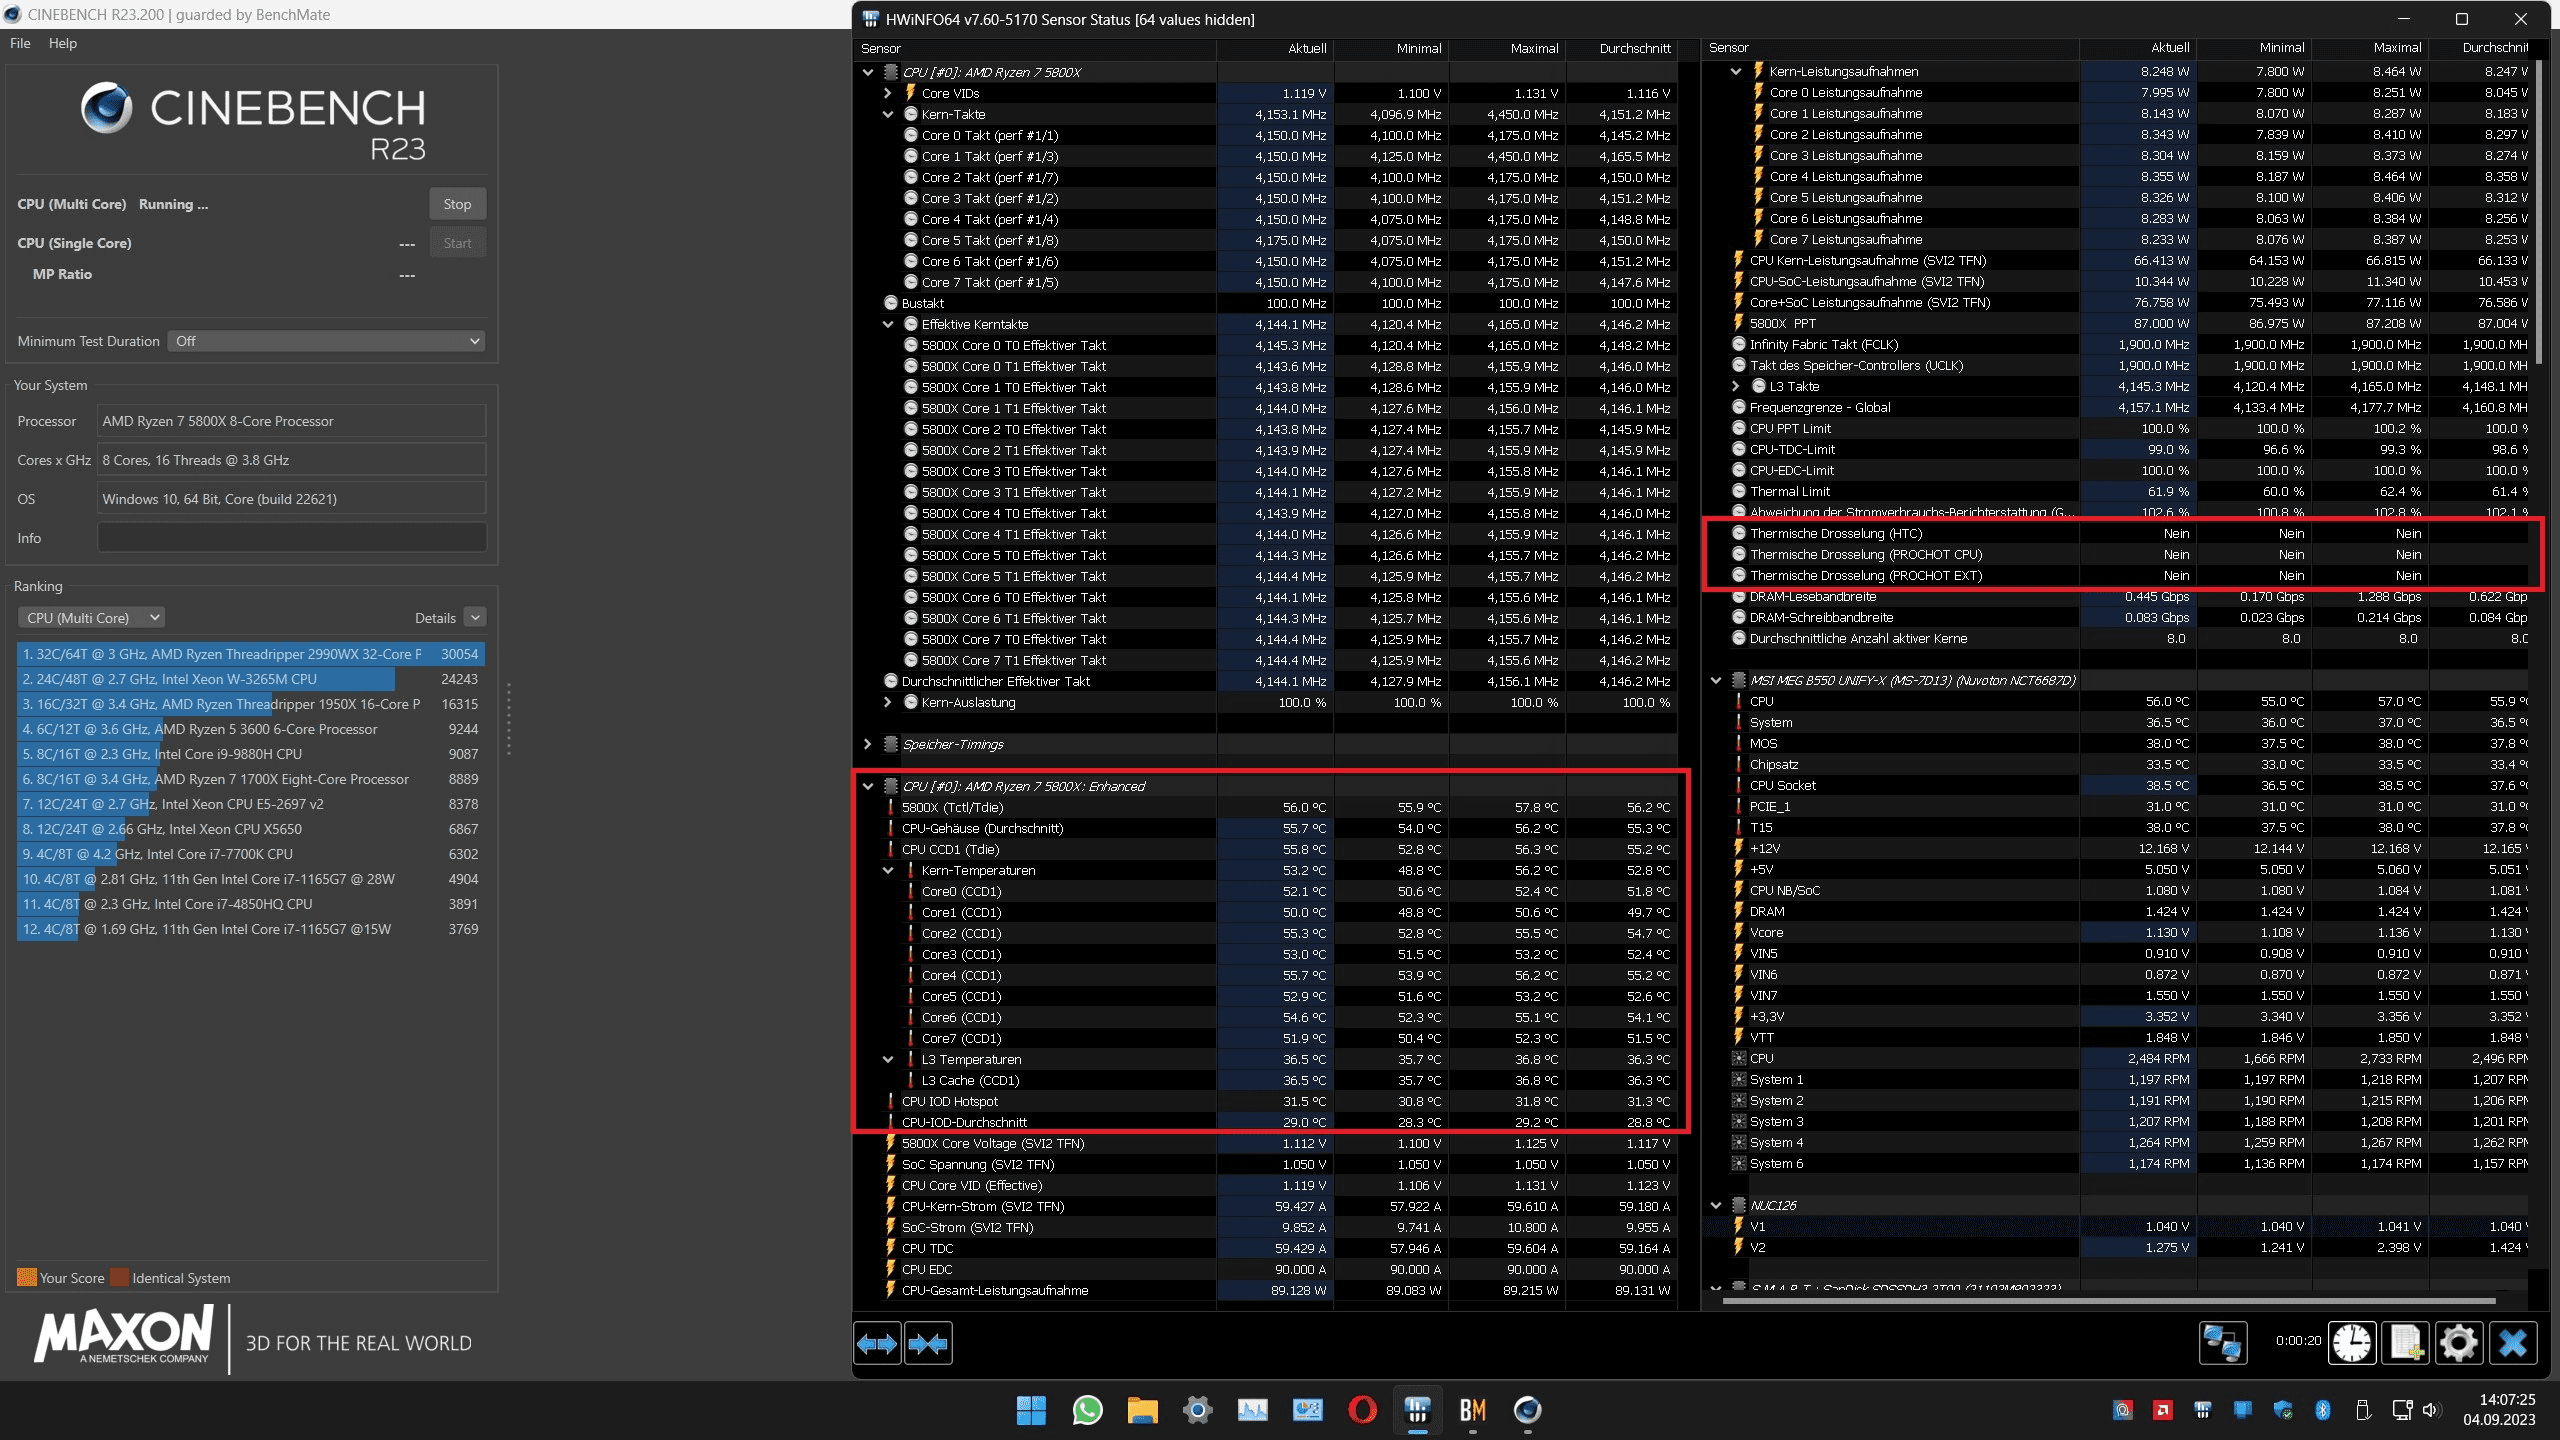Screen dimensions: 2560x1440
Task: Collapse the L3 Temperaturen group
Action: (x=887, y=1059)
